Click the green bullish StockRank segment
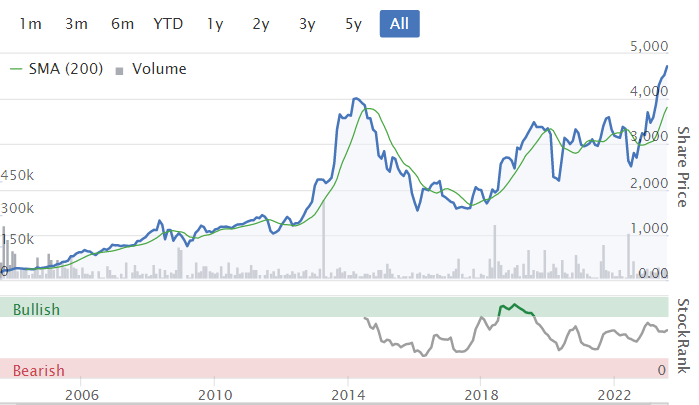Image resolution: width=699 pixels, height=405 pixels. pyautogui.click(x=516, y=310)
